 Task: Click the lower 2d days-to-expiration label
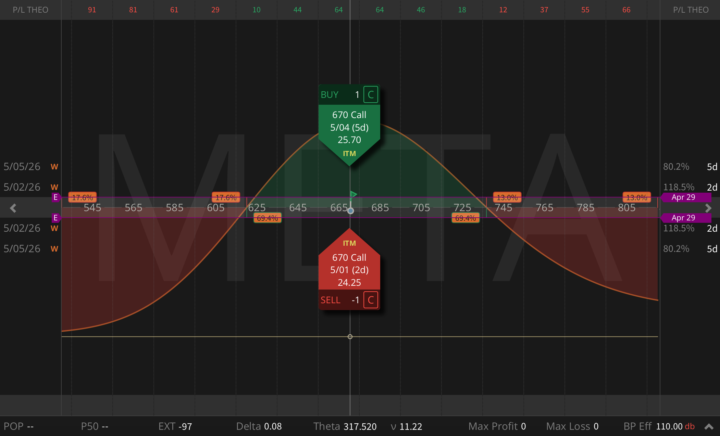[712, 228]
